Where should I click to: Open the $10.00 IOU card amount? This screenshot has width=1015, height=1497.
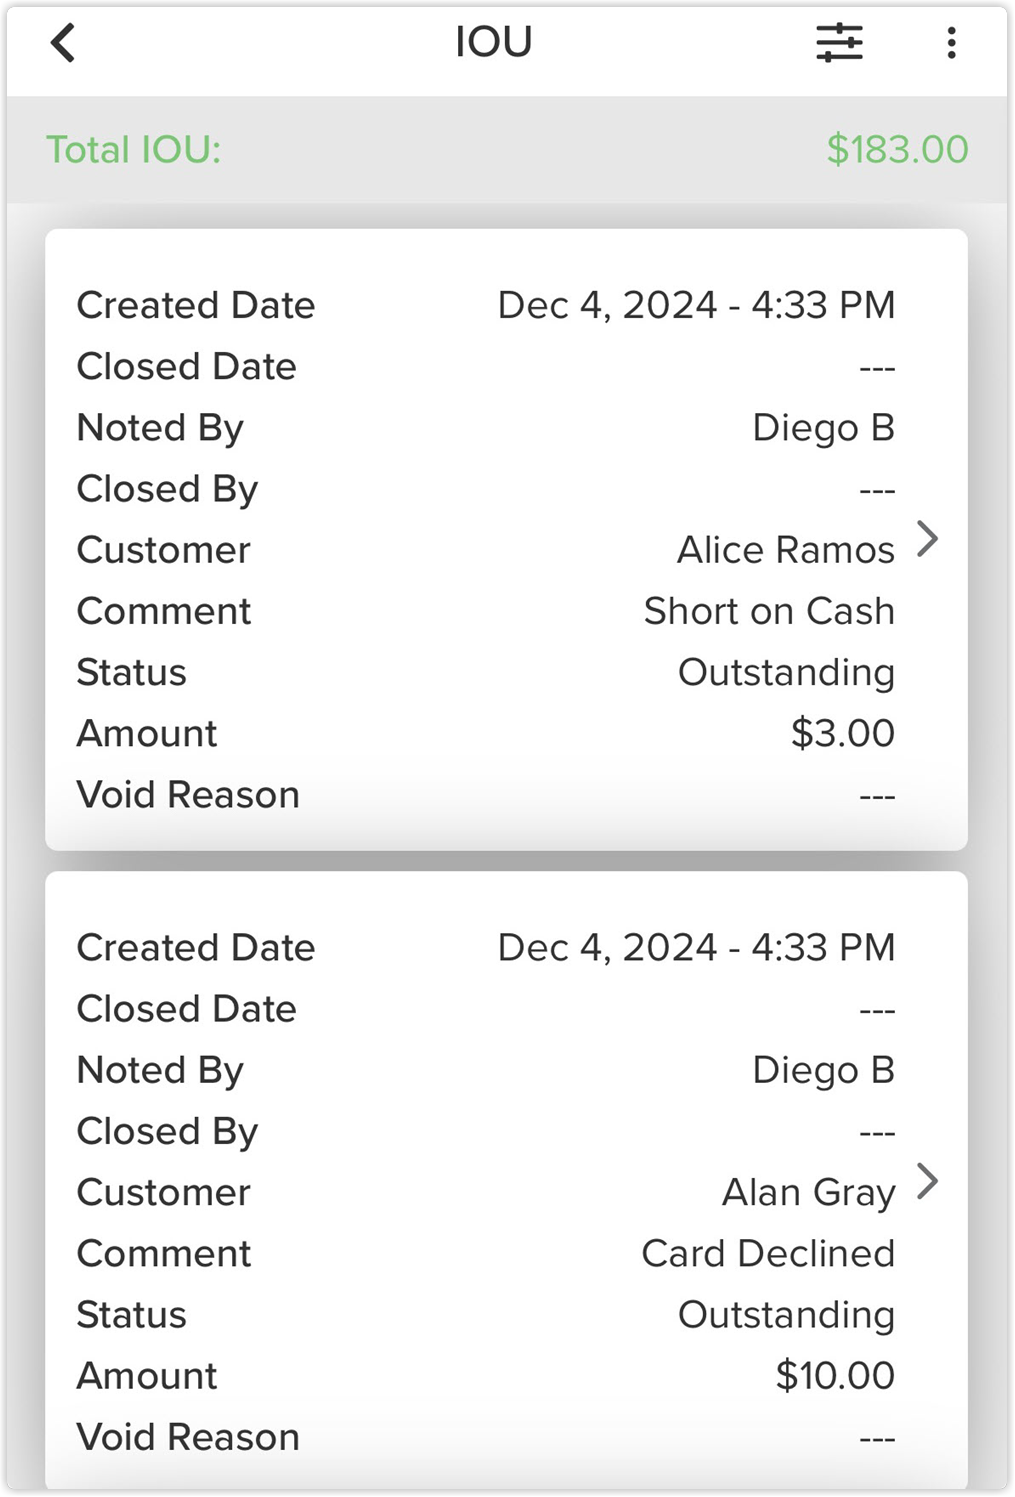[x=835, y=1375]
